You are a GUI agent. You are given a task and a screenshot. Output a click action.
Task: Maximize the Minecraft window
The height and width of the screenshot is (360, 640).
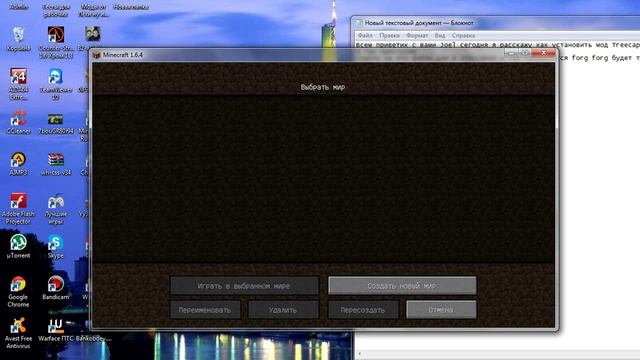pos(525,53)
